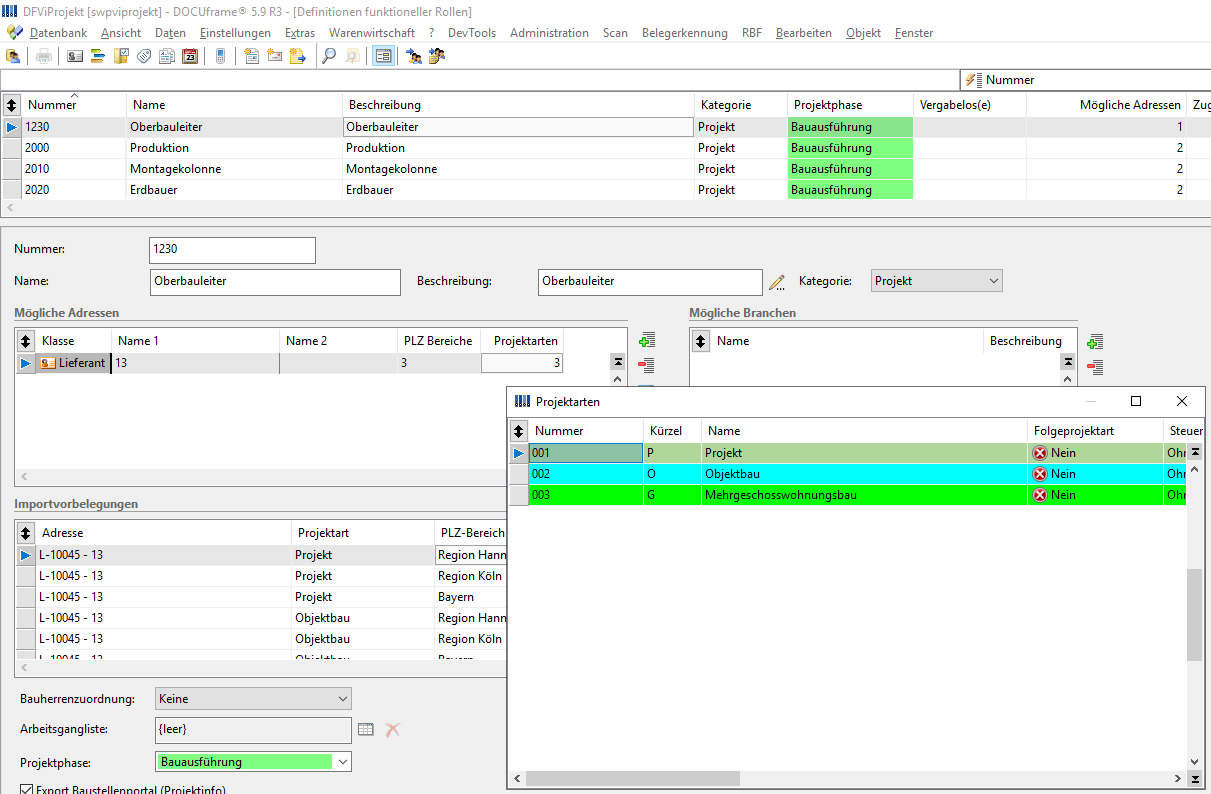Jump to top in Projektarten list scroll button
The height and width of the screenshot is (794, 1211).
coord(1195,453)
